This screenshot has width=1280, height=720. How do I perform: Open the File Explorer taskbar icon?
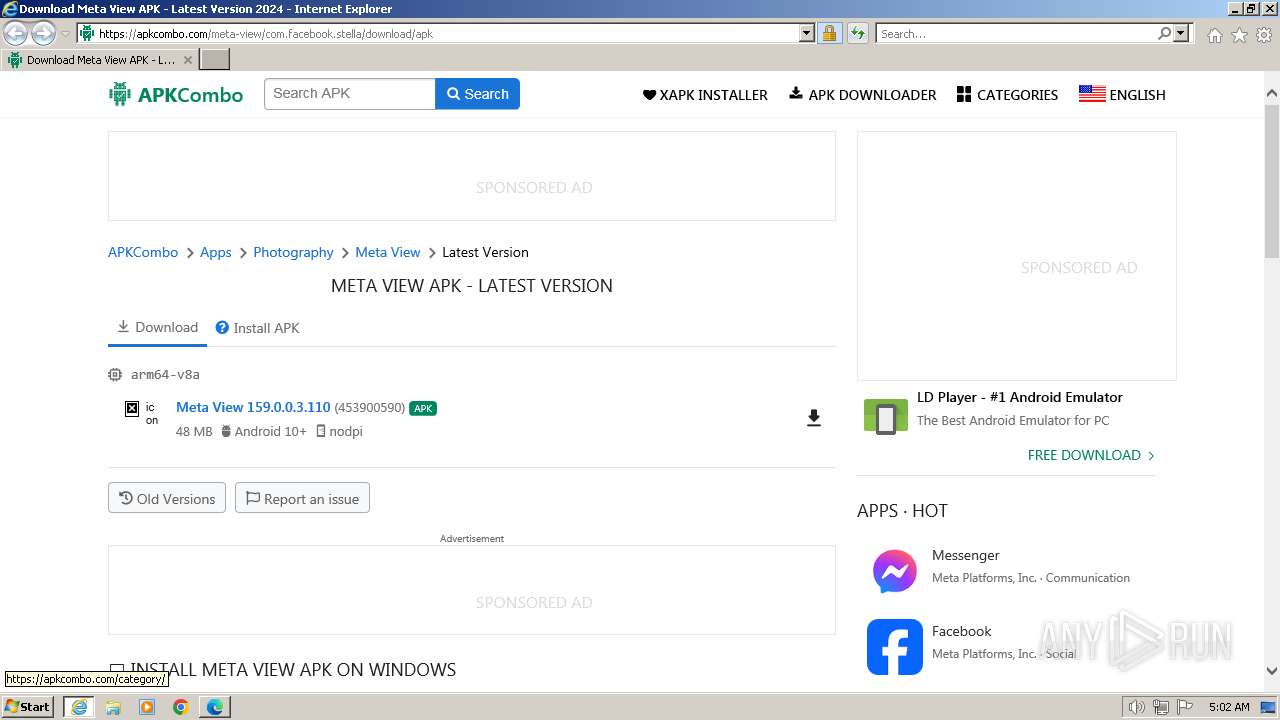[113, 707]
